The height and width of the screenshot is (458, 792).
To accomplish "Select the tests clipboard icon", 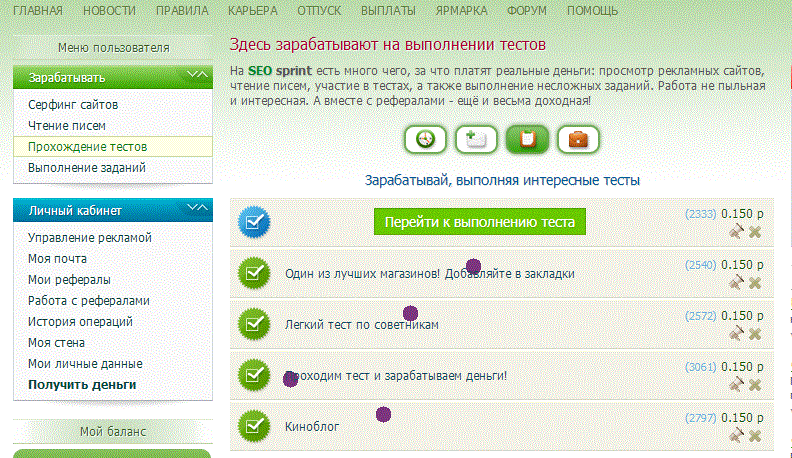I will pos(527,139).
